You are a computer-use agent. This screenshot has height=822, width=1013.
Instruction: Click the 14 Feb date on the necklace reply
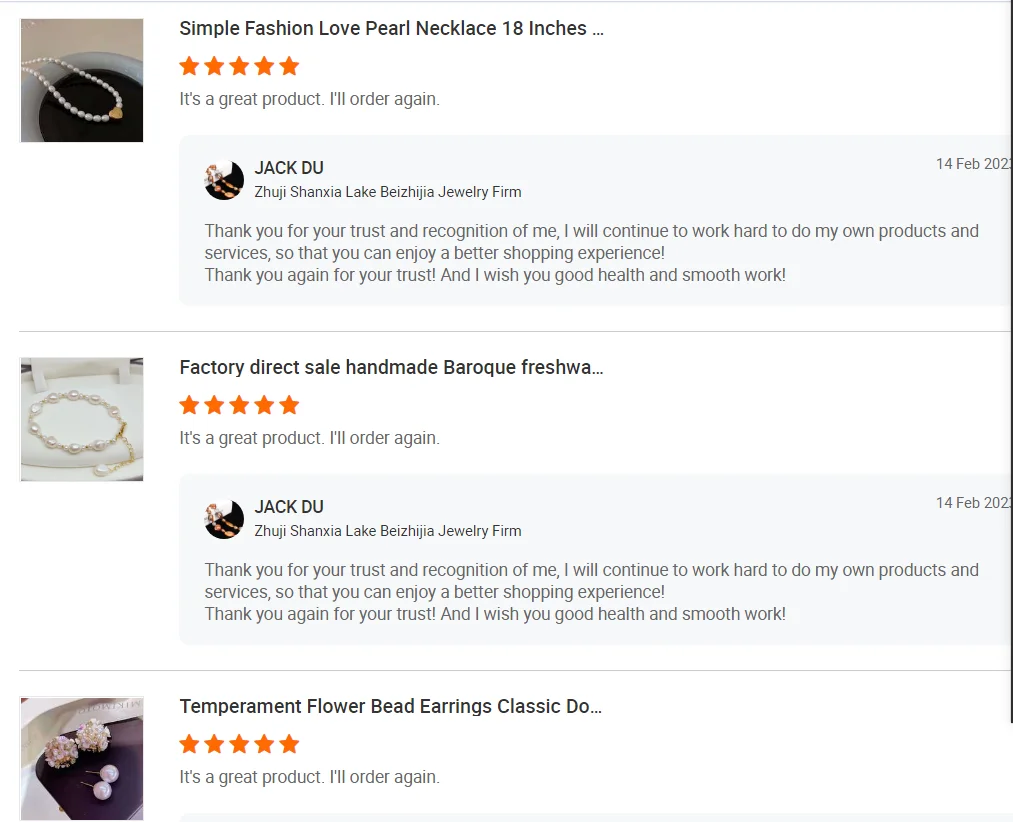(x=973, y=164)
